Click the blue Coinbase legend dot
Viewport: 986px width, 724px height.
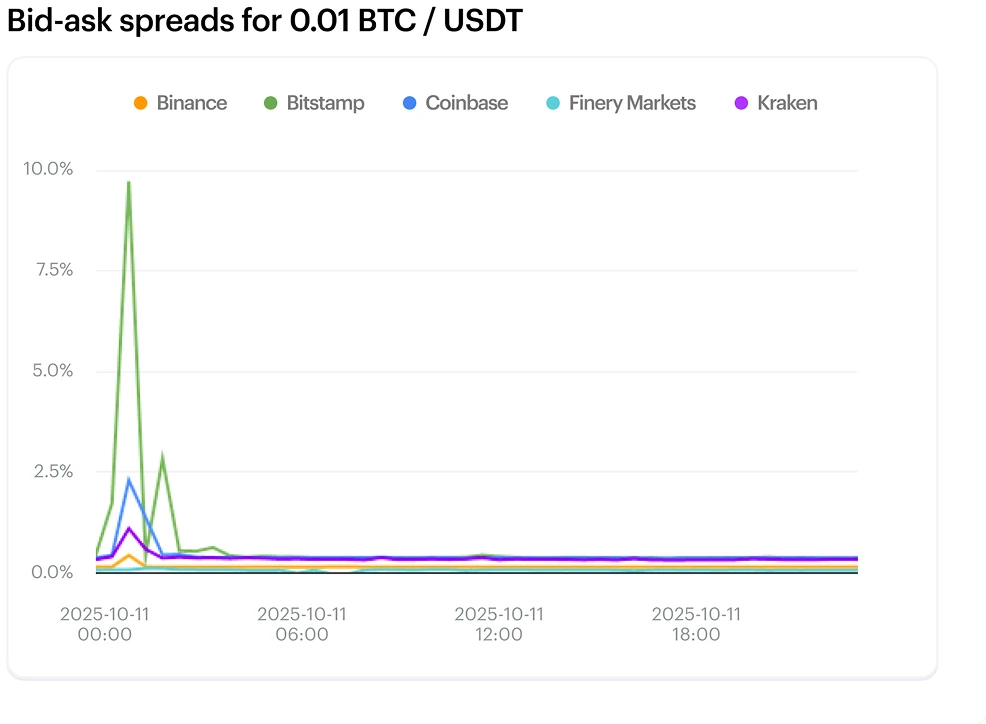(x=410, y=103)
